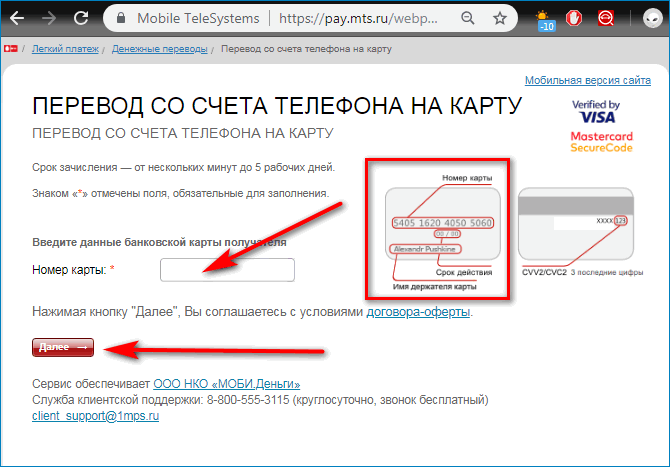The width and height of the screenshot is (670, 467).
Task: Click the Verified by VISA logo
Action: pos(596,112)
